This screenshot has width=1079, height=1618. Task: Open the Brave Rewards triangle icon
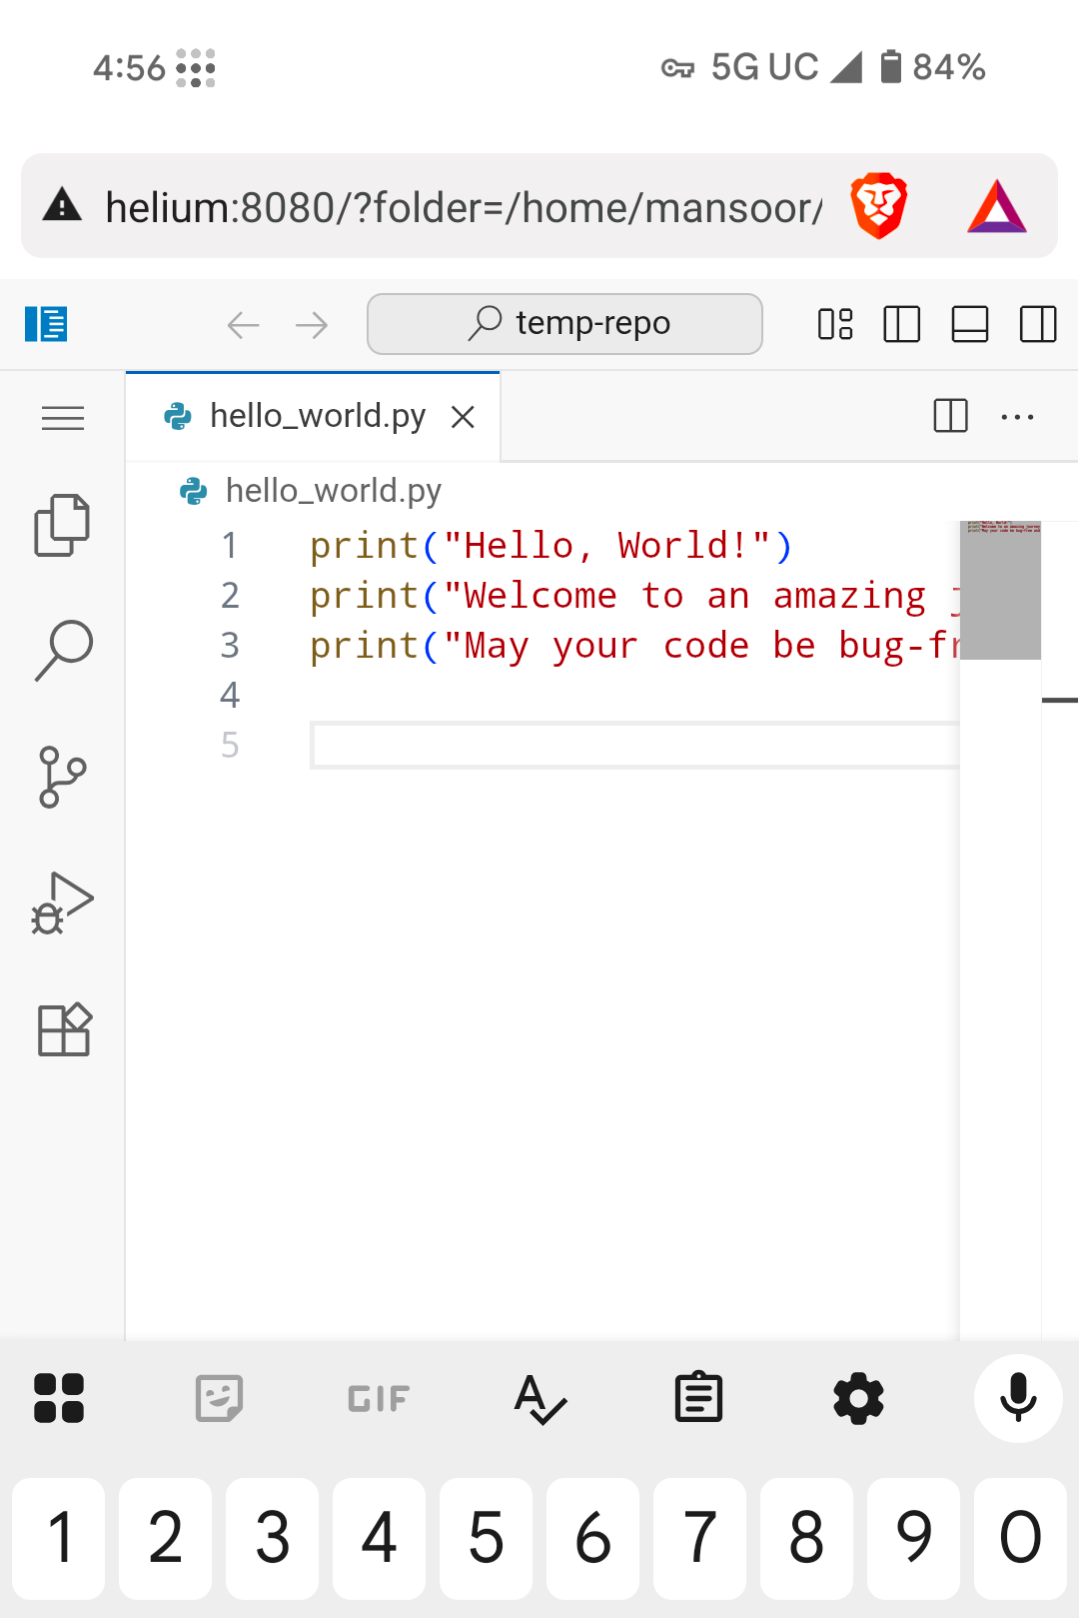click(997, 206)
